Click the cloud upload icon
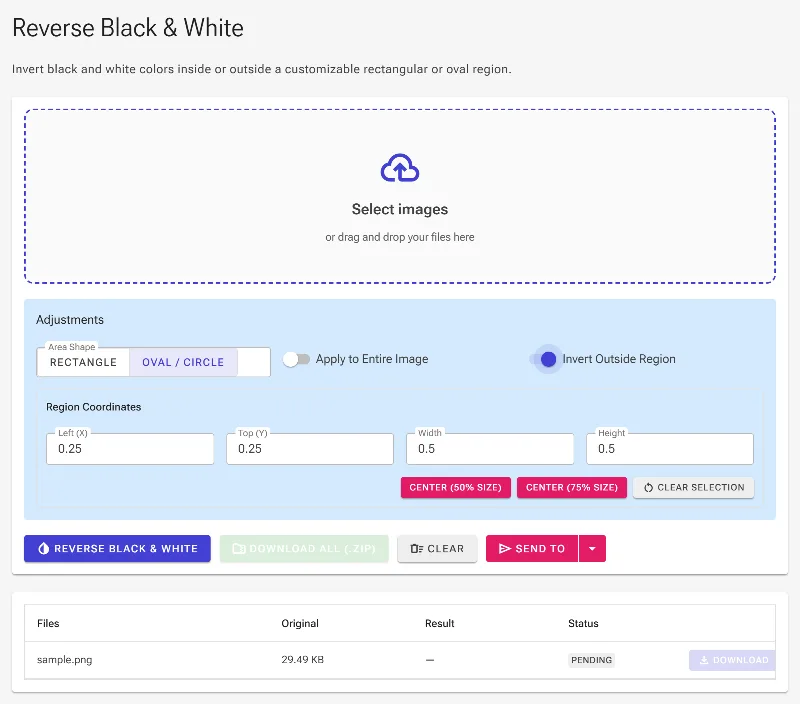Screen dimensions: 800x704 [x=400, y=168]
